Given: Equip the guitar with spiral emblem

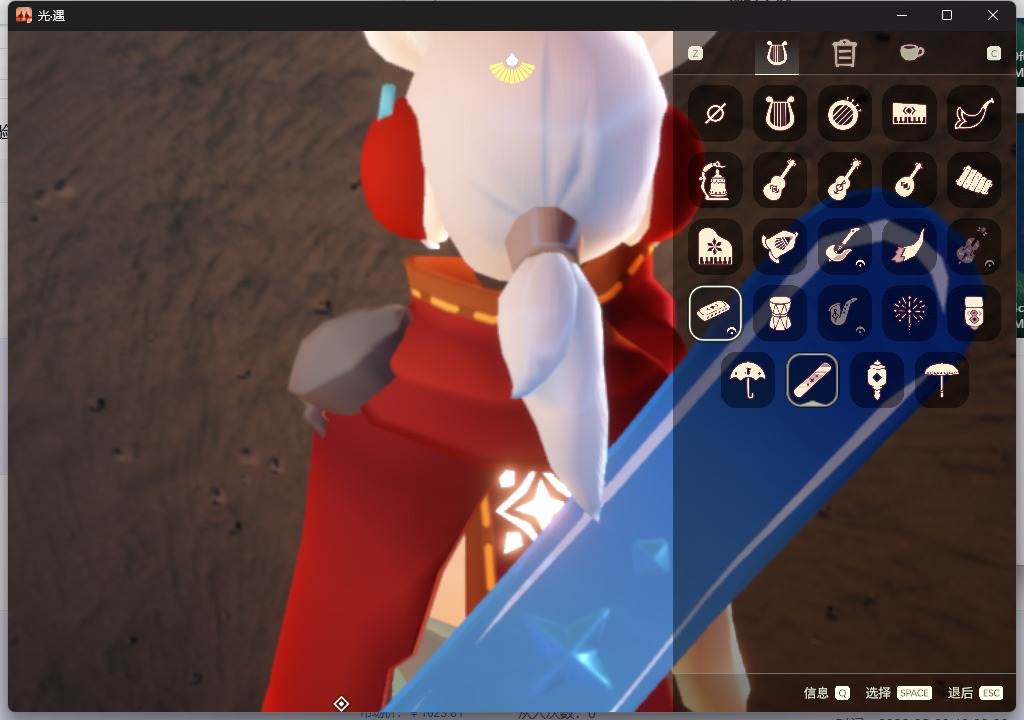Looking at the screenshot, I should (x=844, y=180).
